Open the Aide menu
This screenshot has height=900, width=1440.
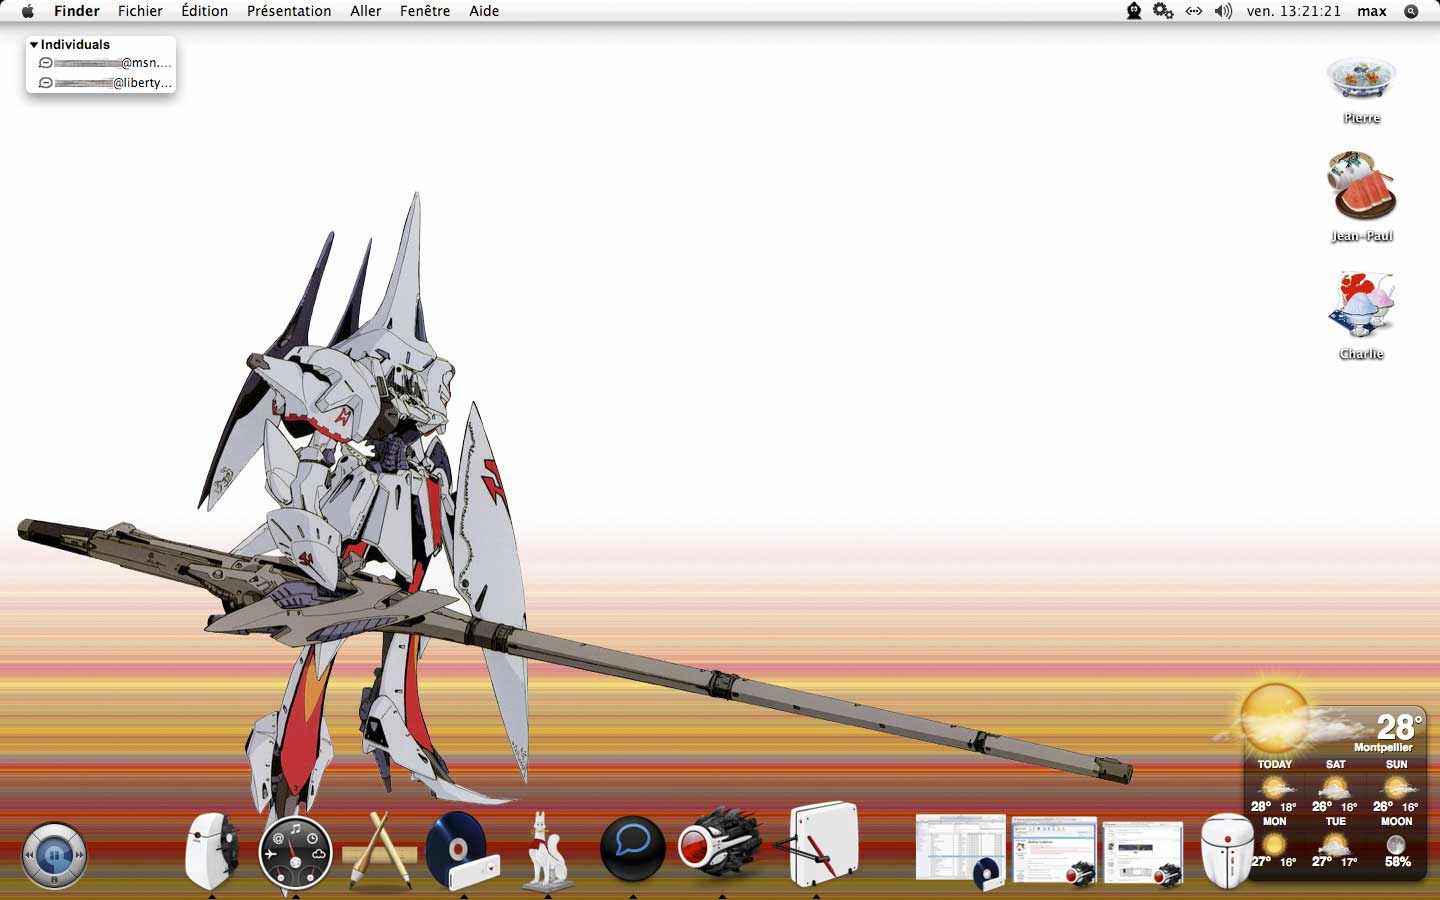click(484, 11)
